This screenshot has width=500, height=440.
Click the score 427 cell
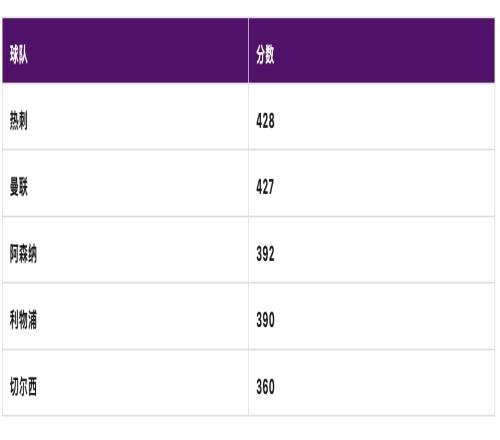pyautogui.click(x=372, y=183)
